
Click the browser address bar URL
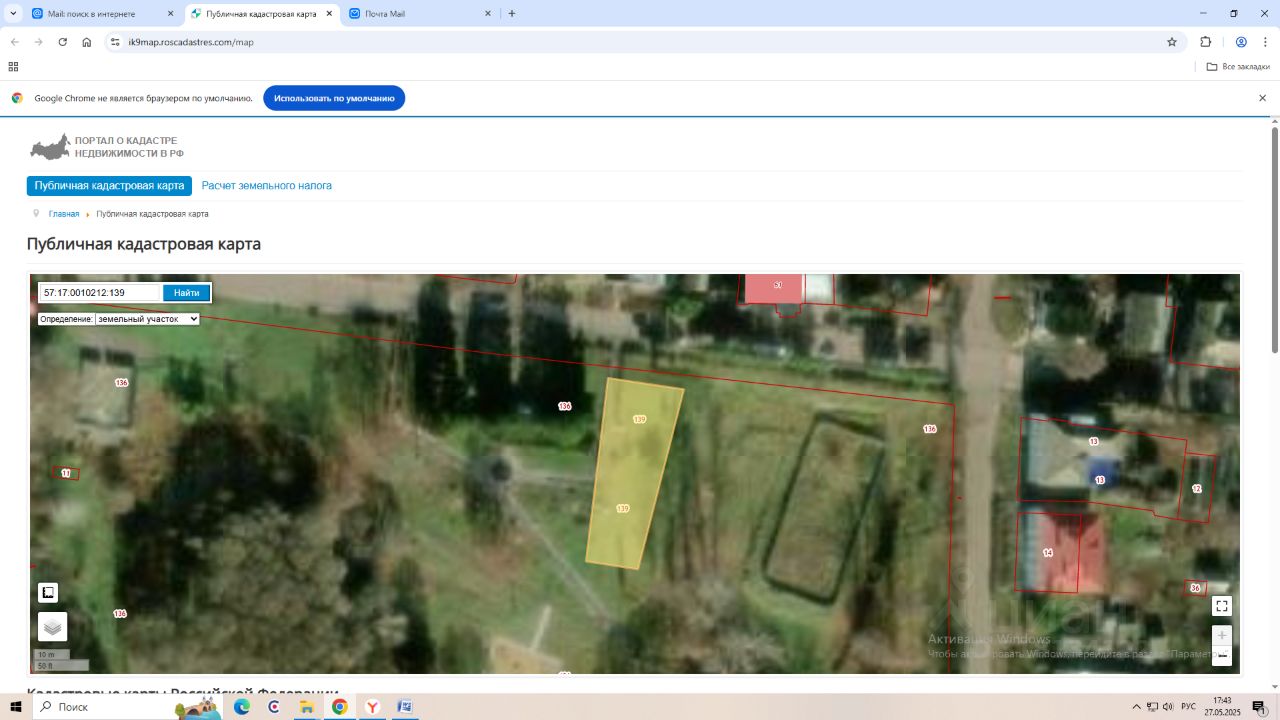coord(191,42)
